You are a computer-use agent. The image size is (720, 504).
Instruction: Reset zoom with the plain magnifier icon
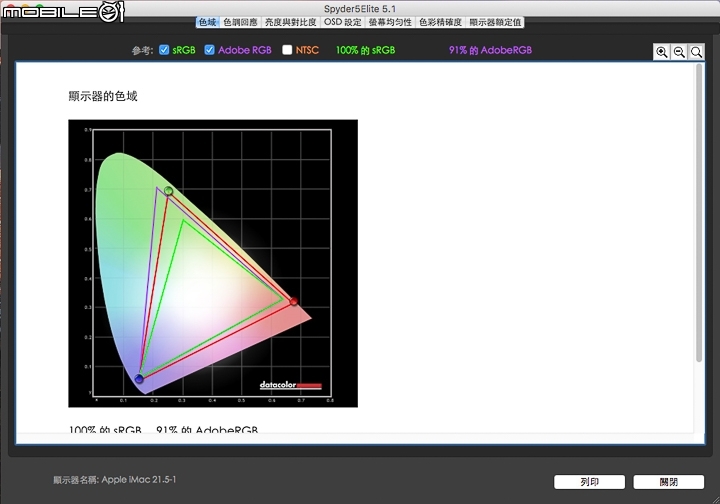coord(696,52)
